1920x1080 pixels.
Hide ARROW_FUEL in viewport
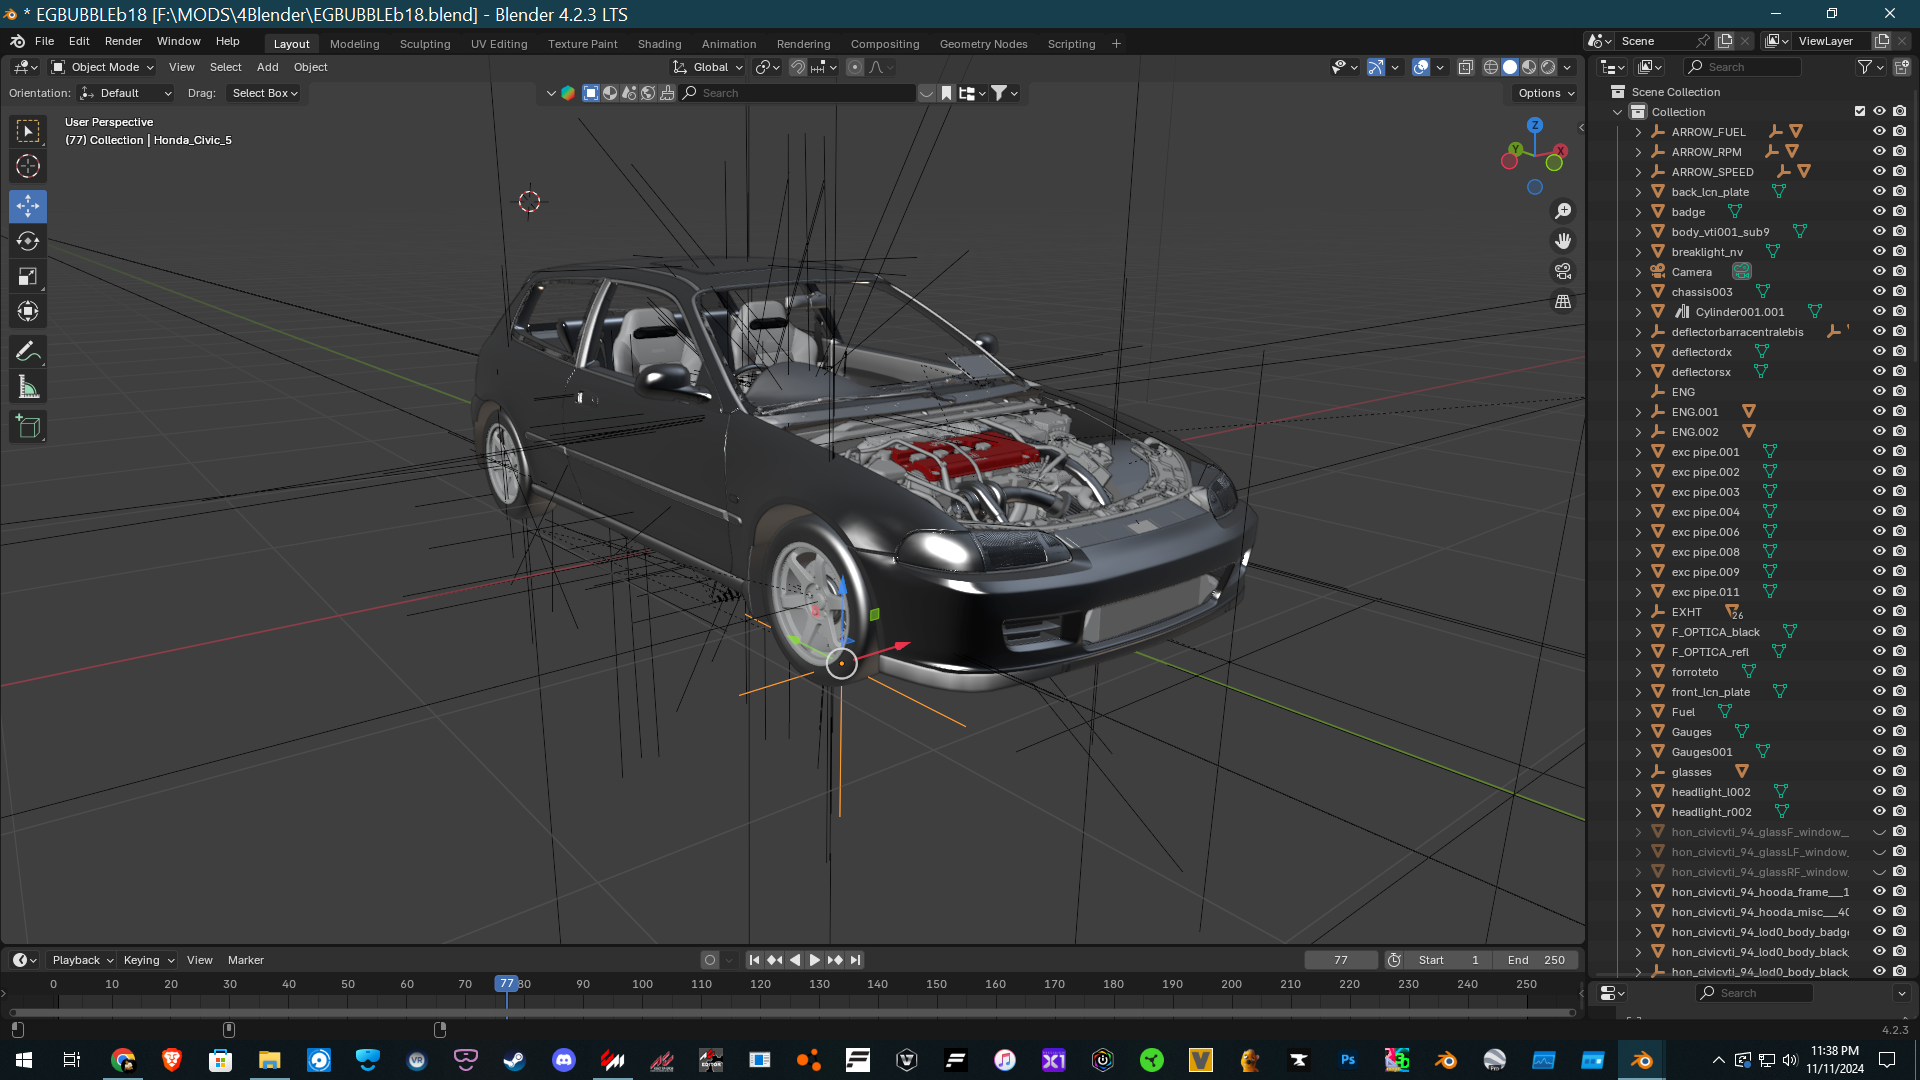point(1879,131)
